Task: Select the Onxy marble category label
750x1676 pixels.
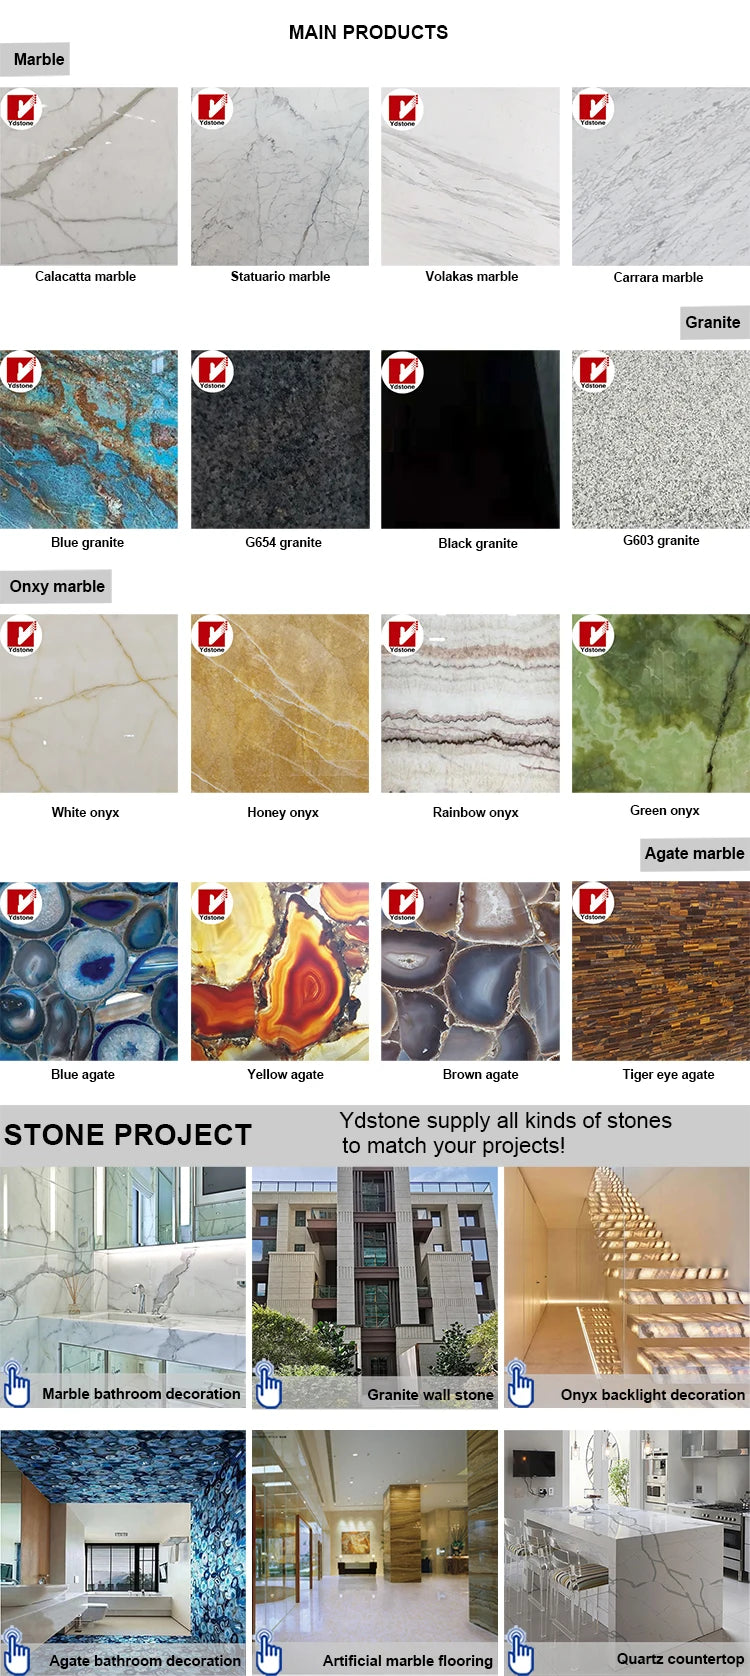Action: pyautogui.click(x=56, y=586)
